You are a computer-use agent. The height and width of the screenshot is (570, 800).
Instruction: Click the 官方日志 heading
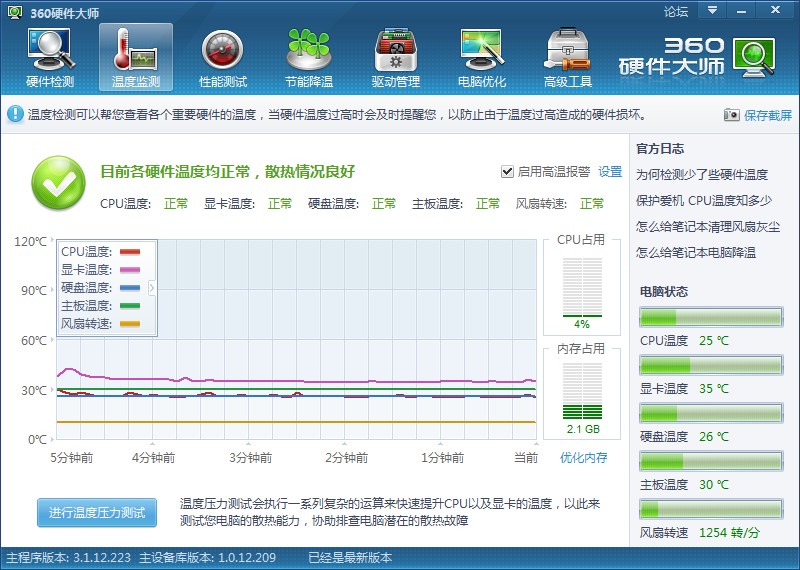(660, 148)
